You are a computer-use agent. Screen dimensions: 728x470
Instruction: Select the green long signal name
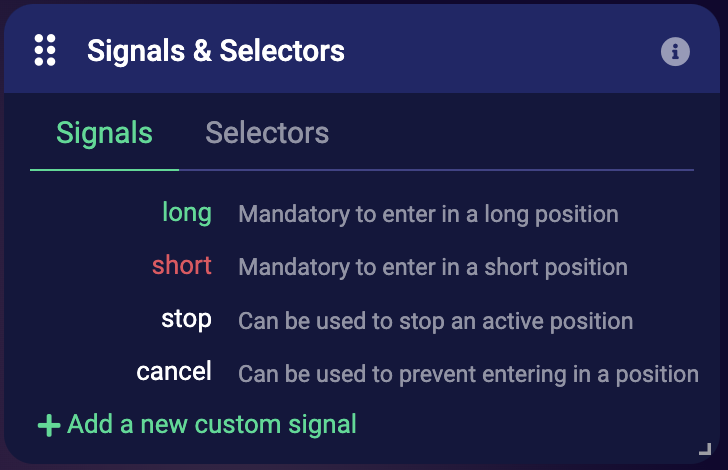coord(187,212)
